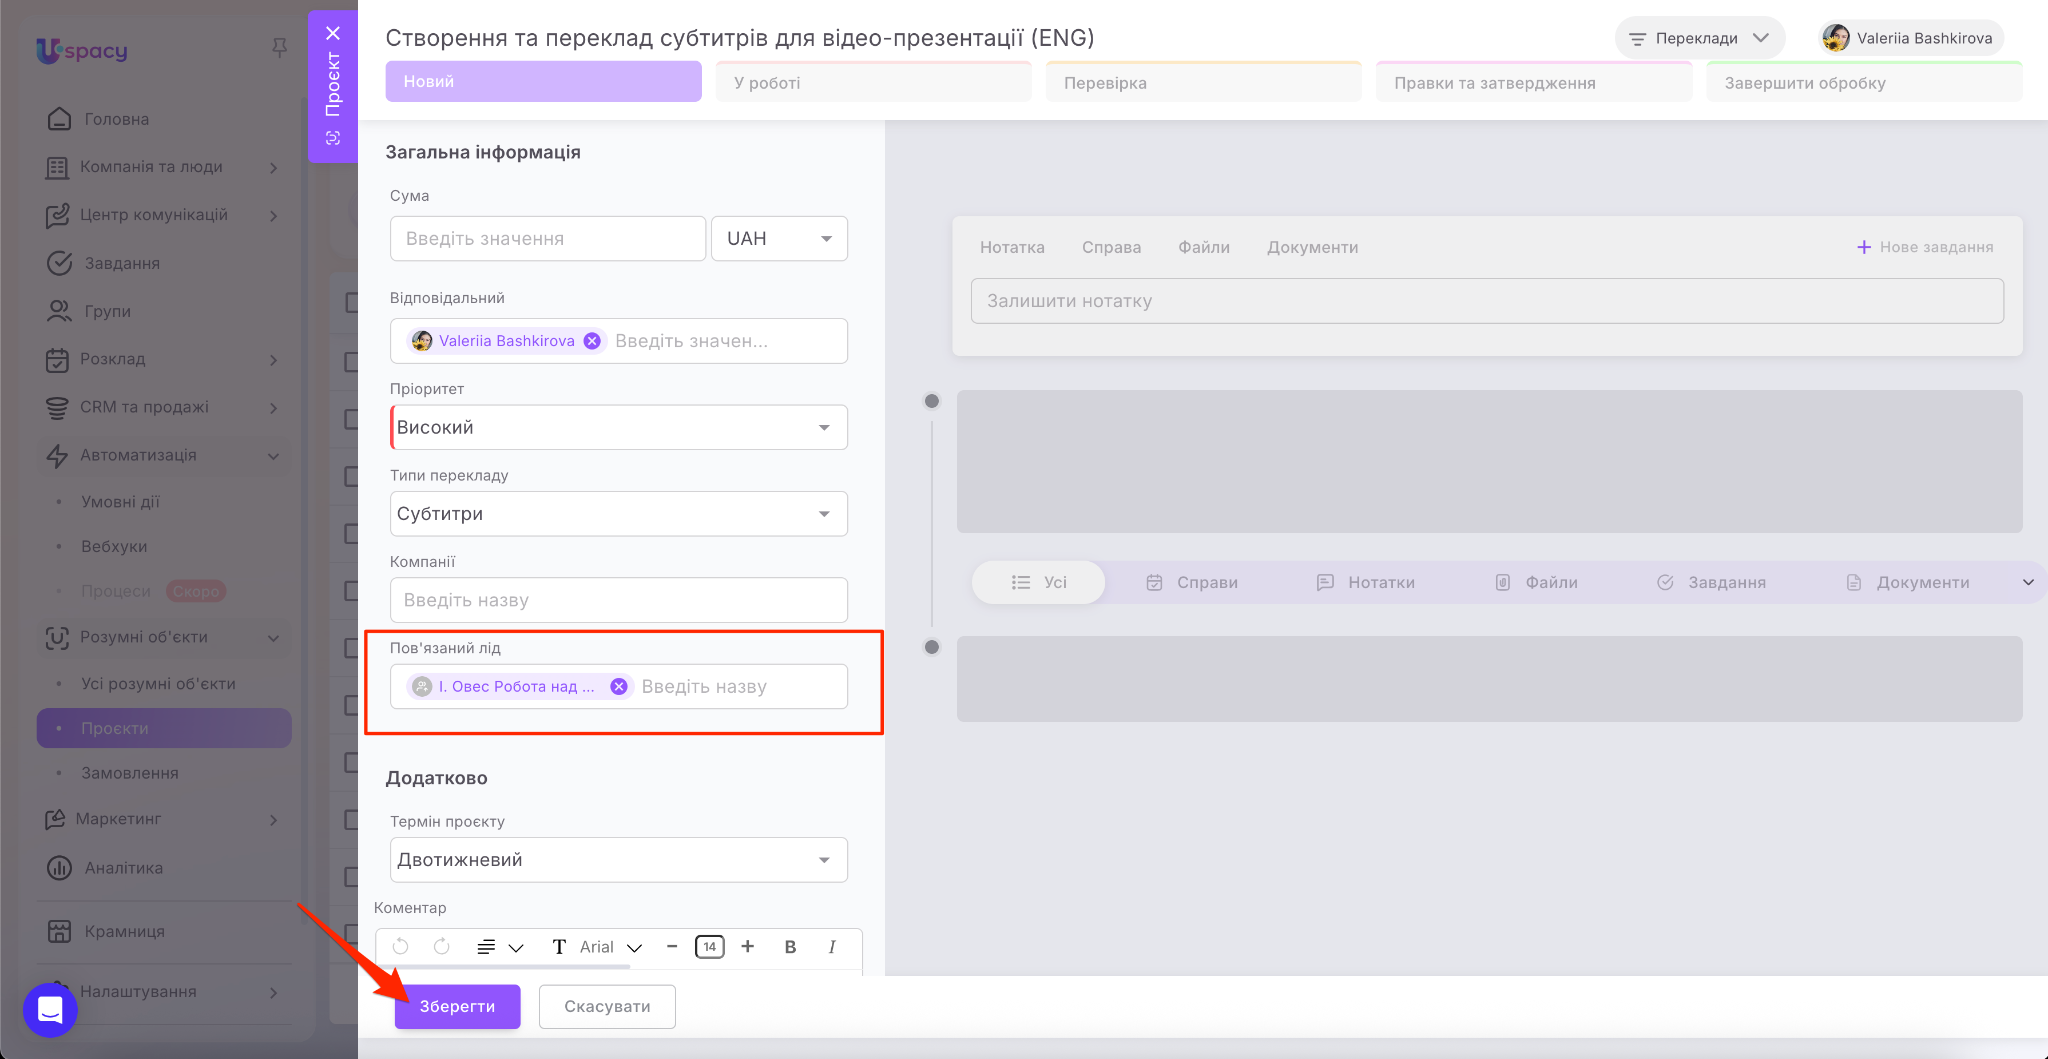Toggle bold formatting in comment toolbar
The image size is (2048, 1059).
tap(790, 947)
